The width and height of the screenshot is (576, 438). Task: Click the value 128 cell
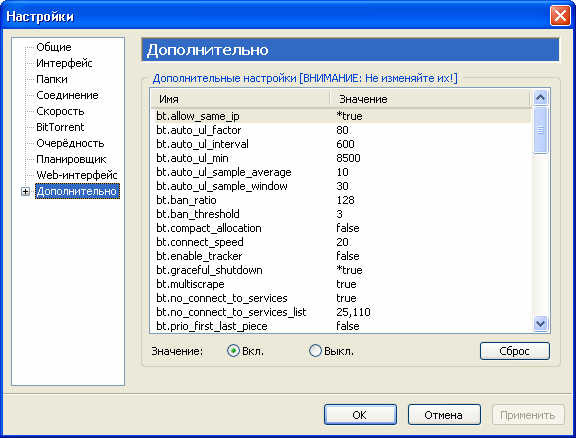tap(345, 200)
